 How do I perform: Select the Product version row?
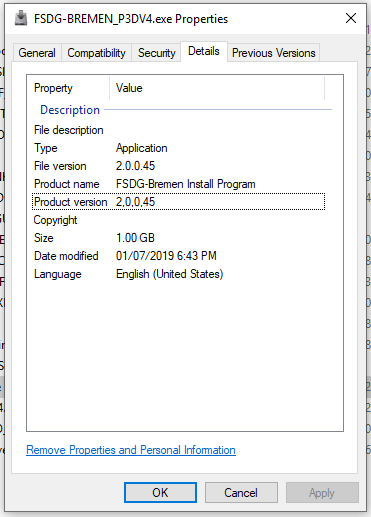tap(178, 202)
